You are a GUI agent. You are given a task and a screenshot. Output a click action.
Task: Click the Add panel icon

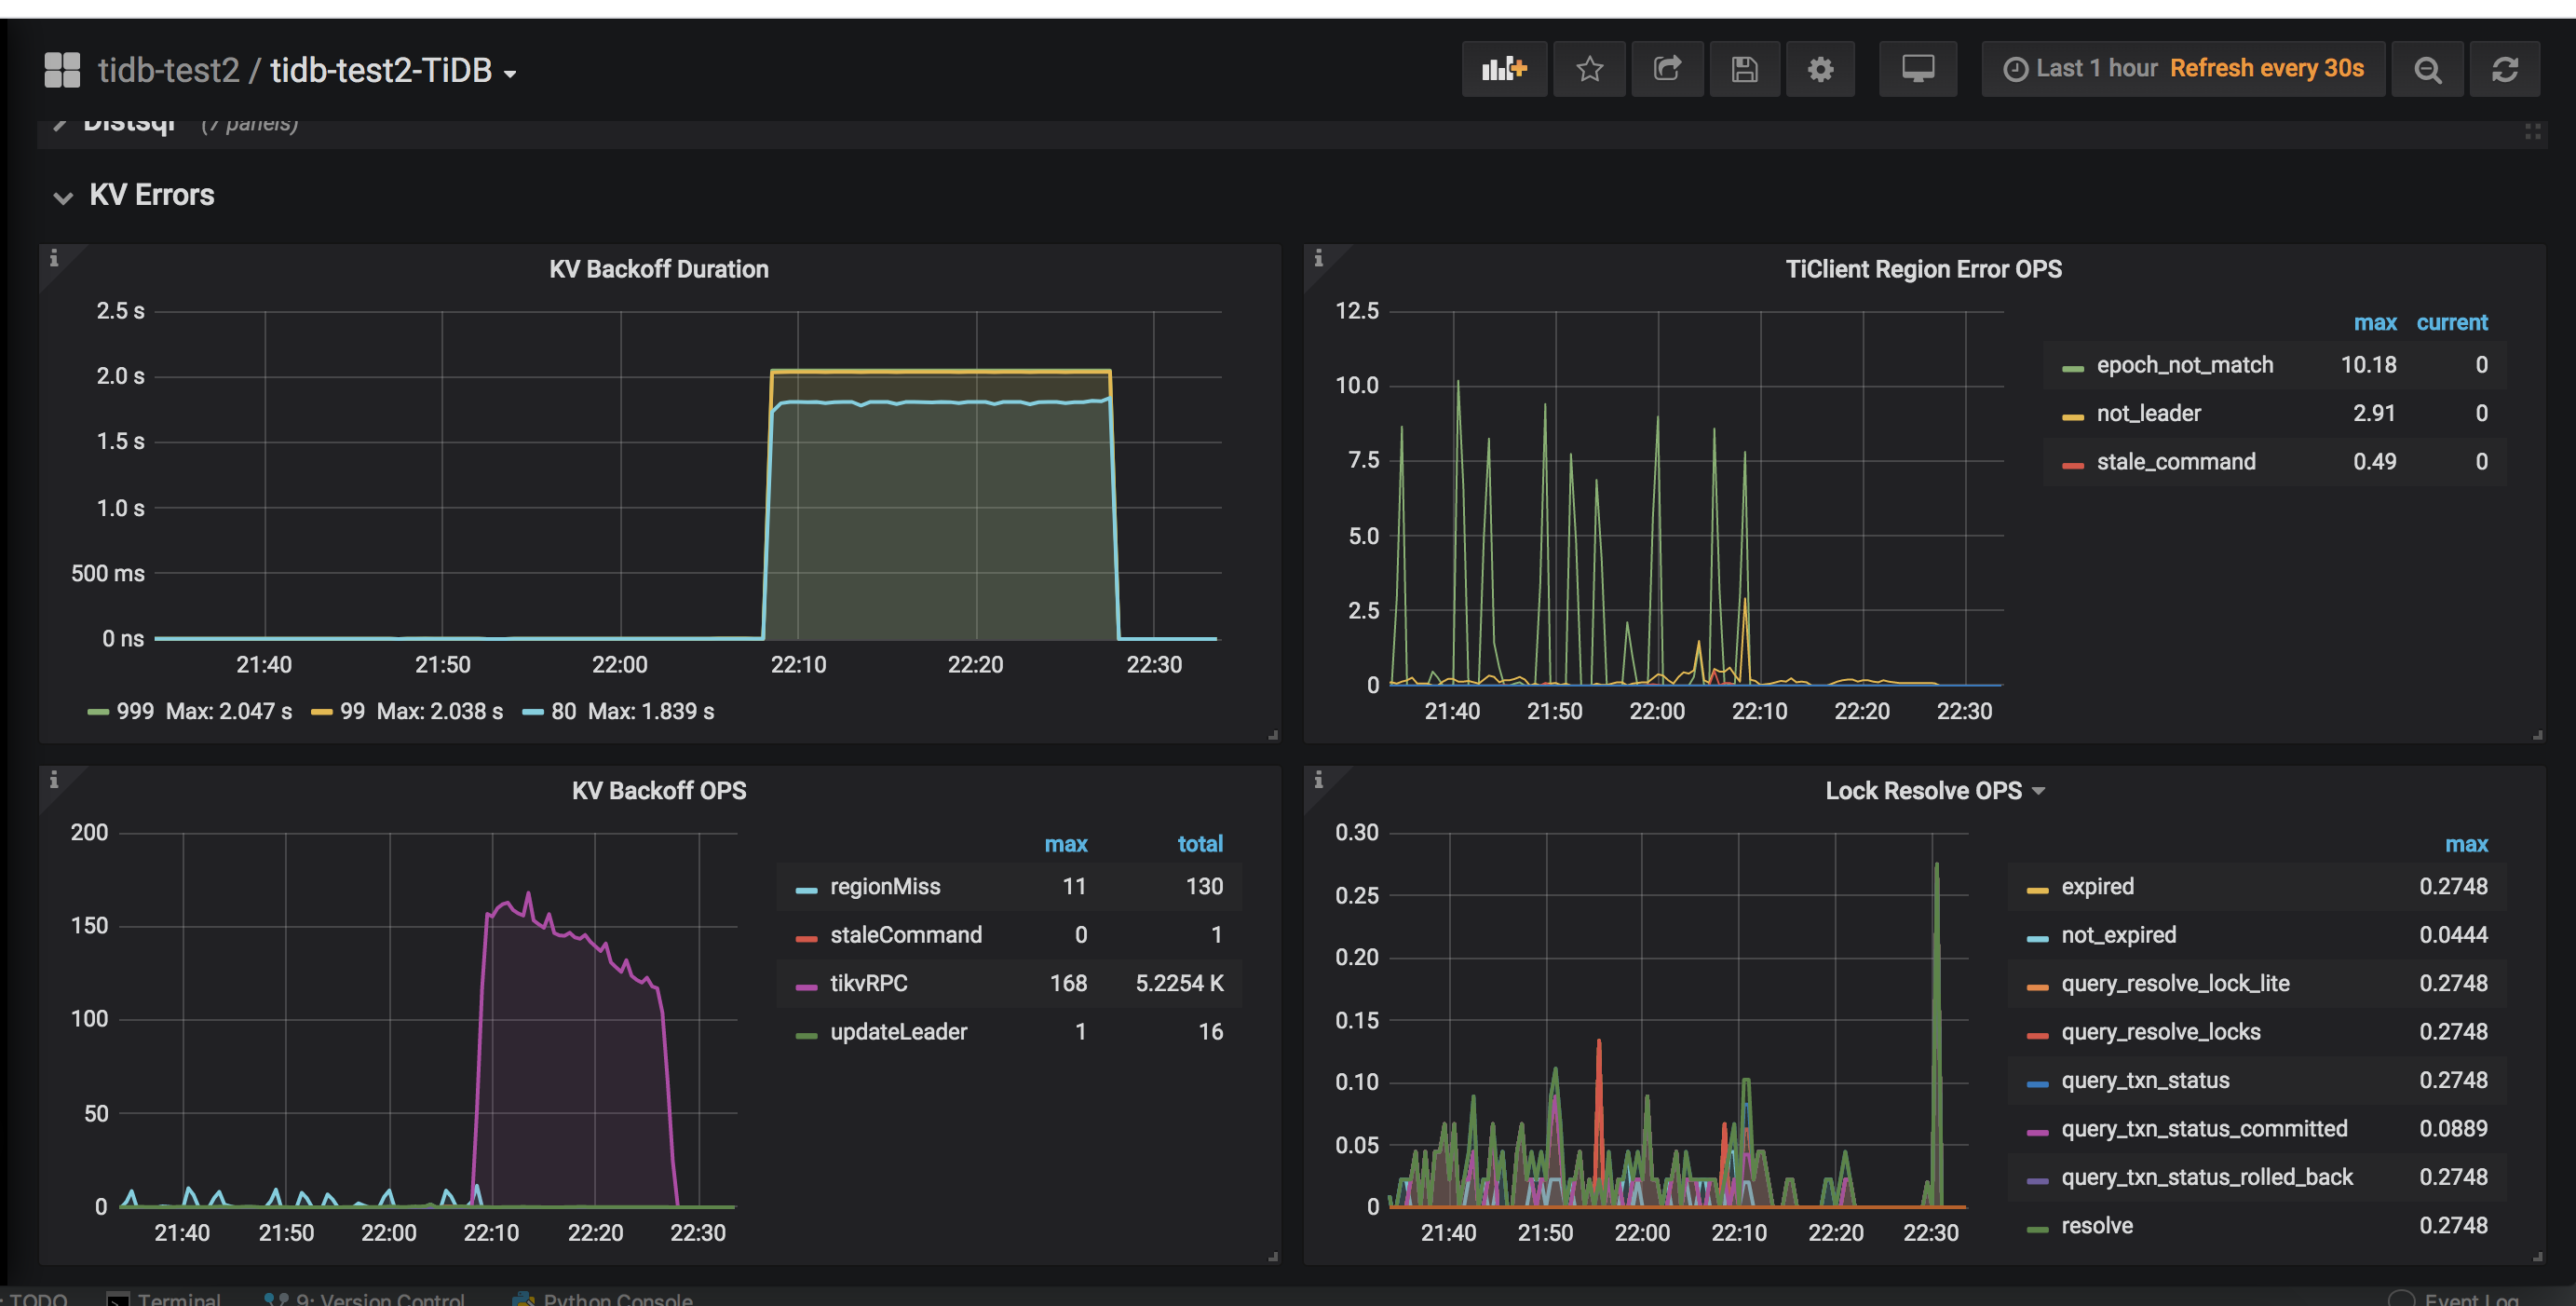point(1503,69)
